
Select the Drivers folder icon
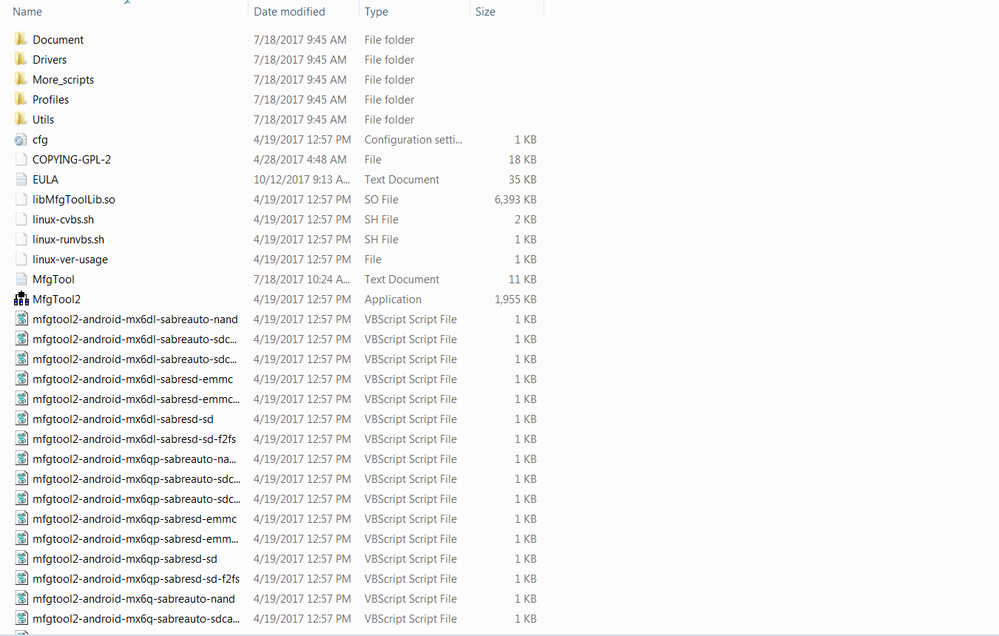pyautogui.click(x=21, y=59)
